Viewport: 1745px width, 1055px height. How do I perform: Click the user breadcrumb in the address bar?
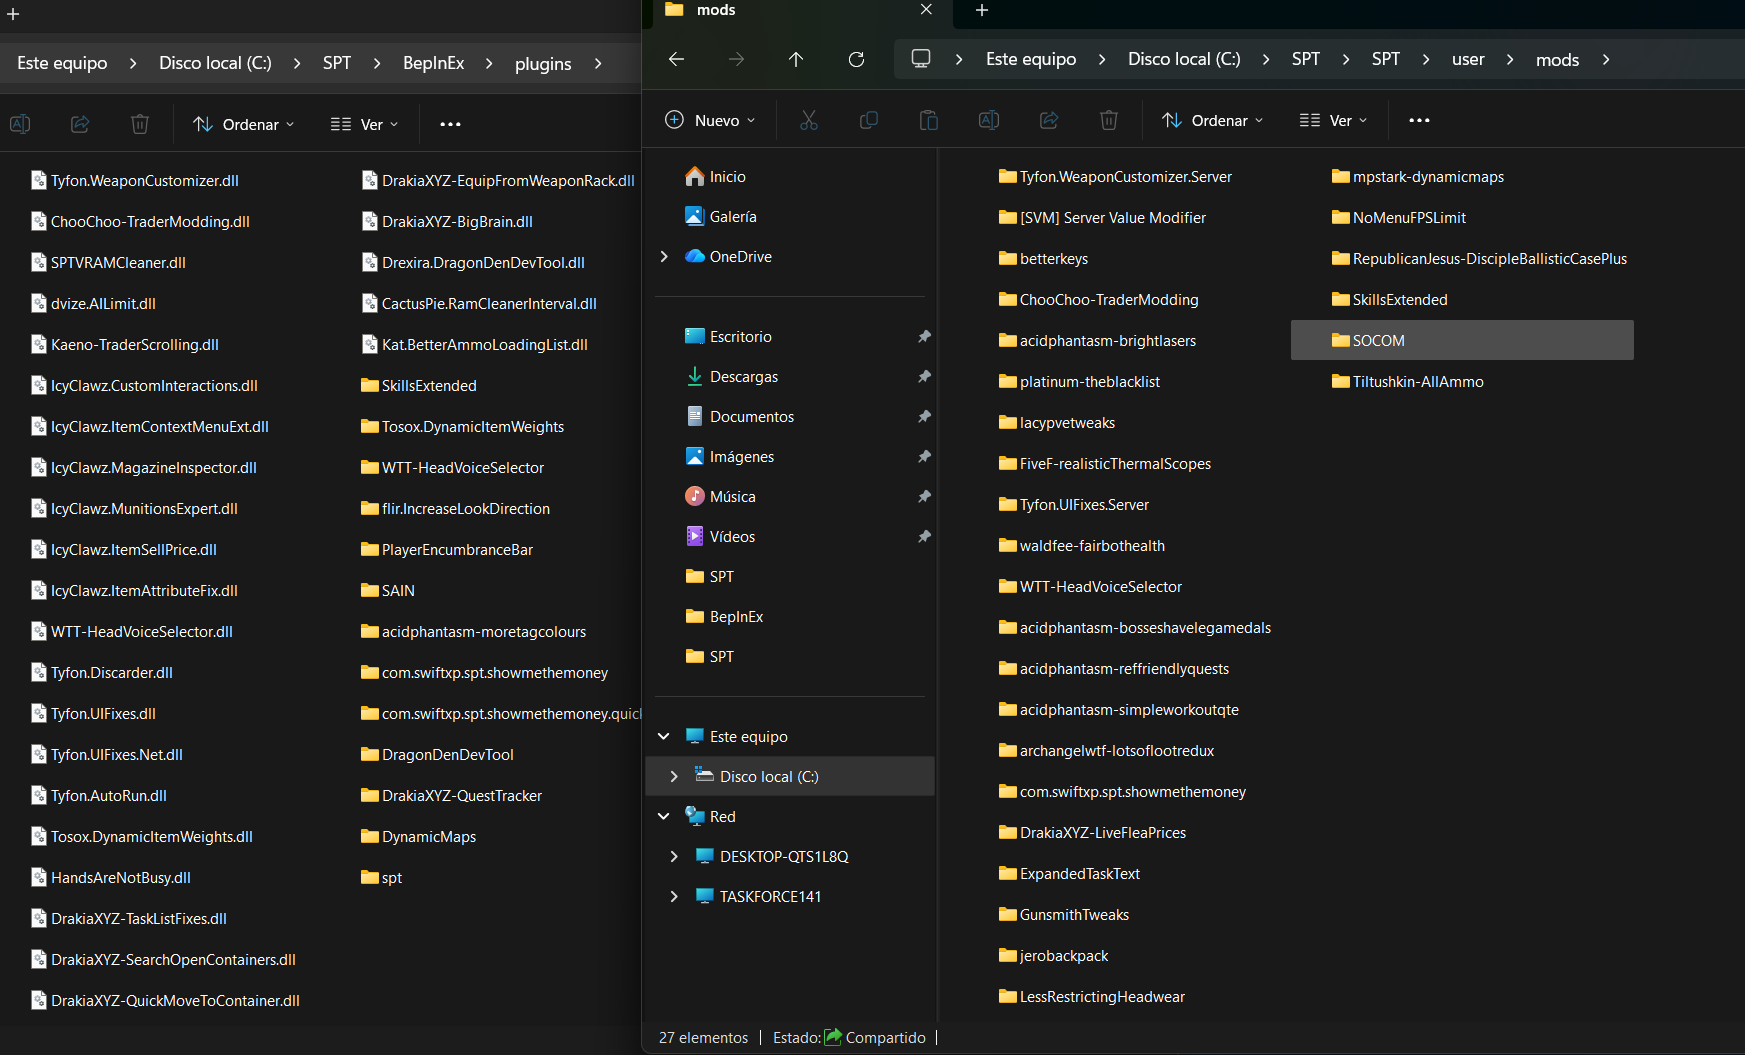(1468, 59)
